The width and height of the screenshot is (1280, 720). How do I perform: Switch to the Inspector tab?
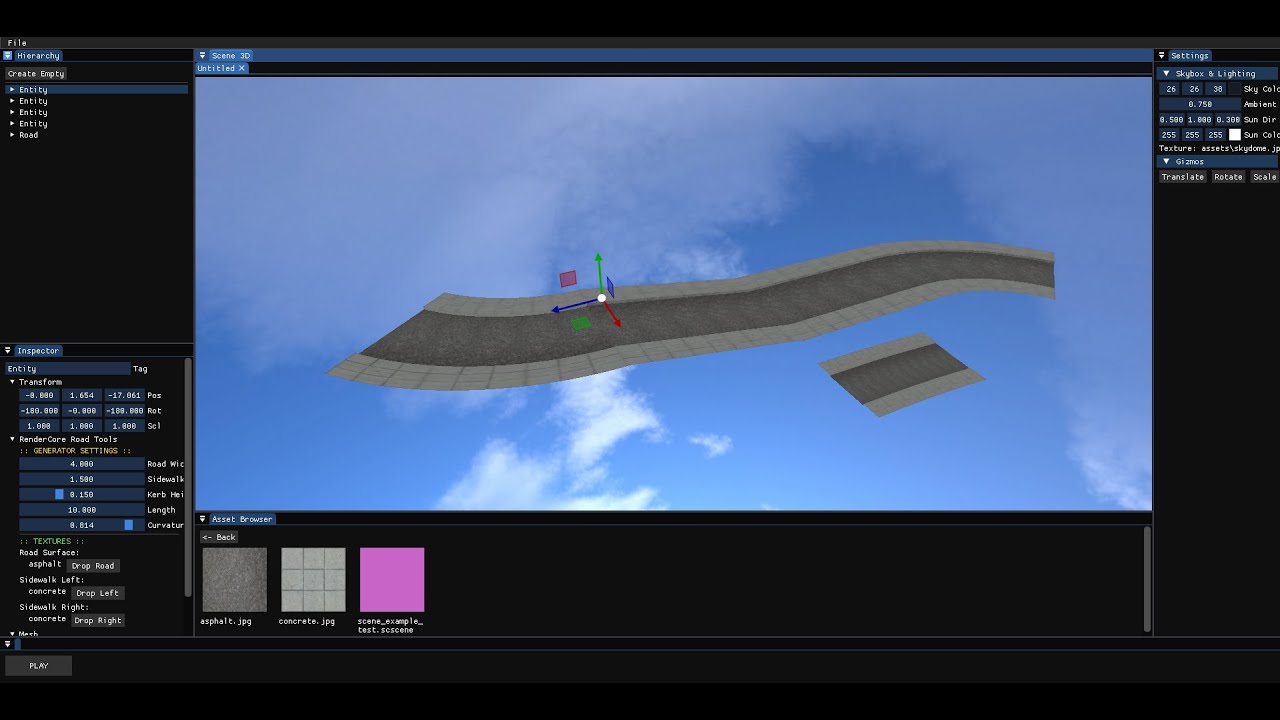(38, 351)
